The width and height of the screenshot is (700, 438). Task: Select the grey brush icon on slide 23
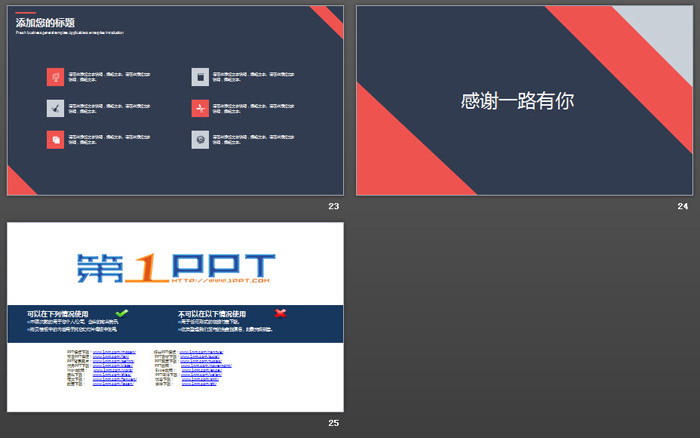[x=55, y=108]
